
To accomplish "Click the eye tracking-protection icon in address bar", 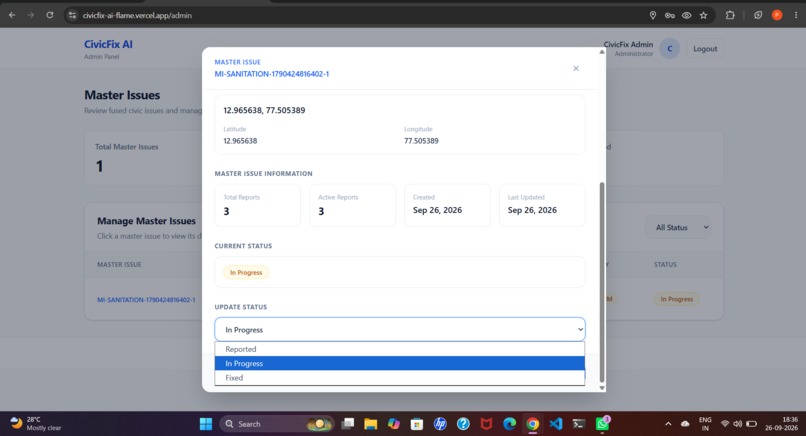I will point(686,15).
